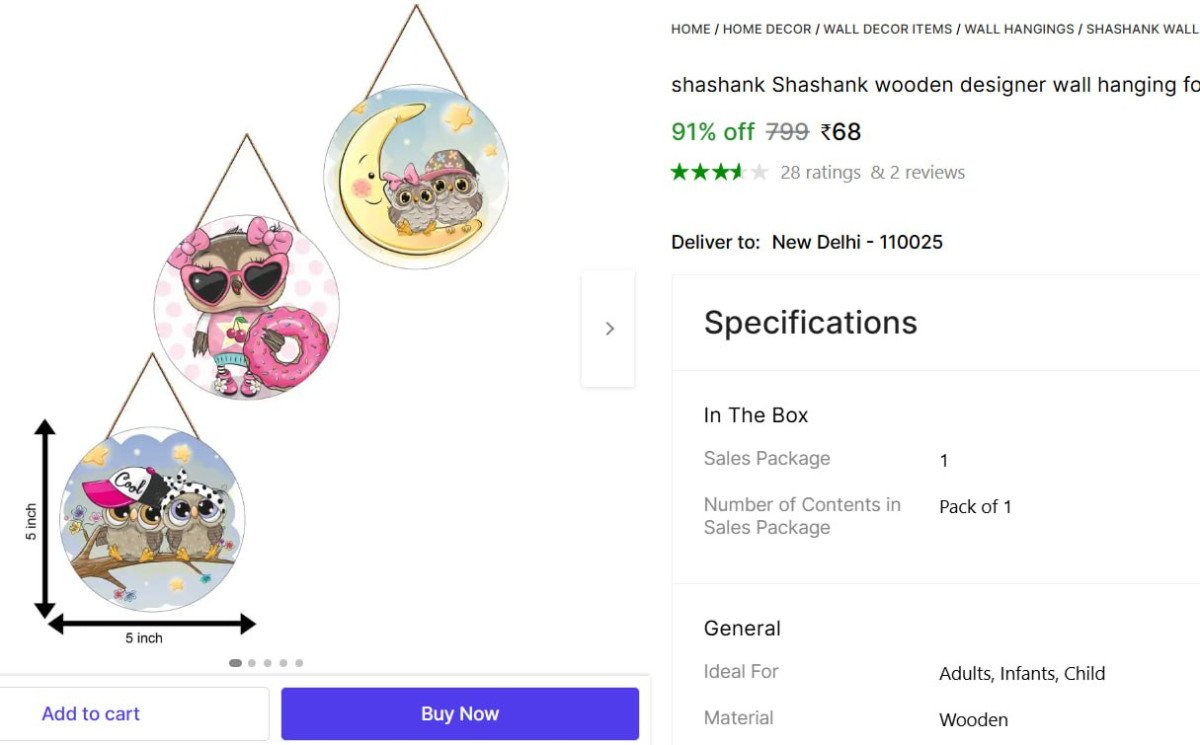Go to the last carousel dot
1200x745 pixels.
click(299, 663)
